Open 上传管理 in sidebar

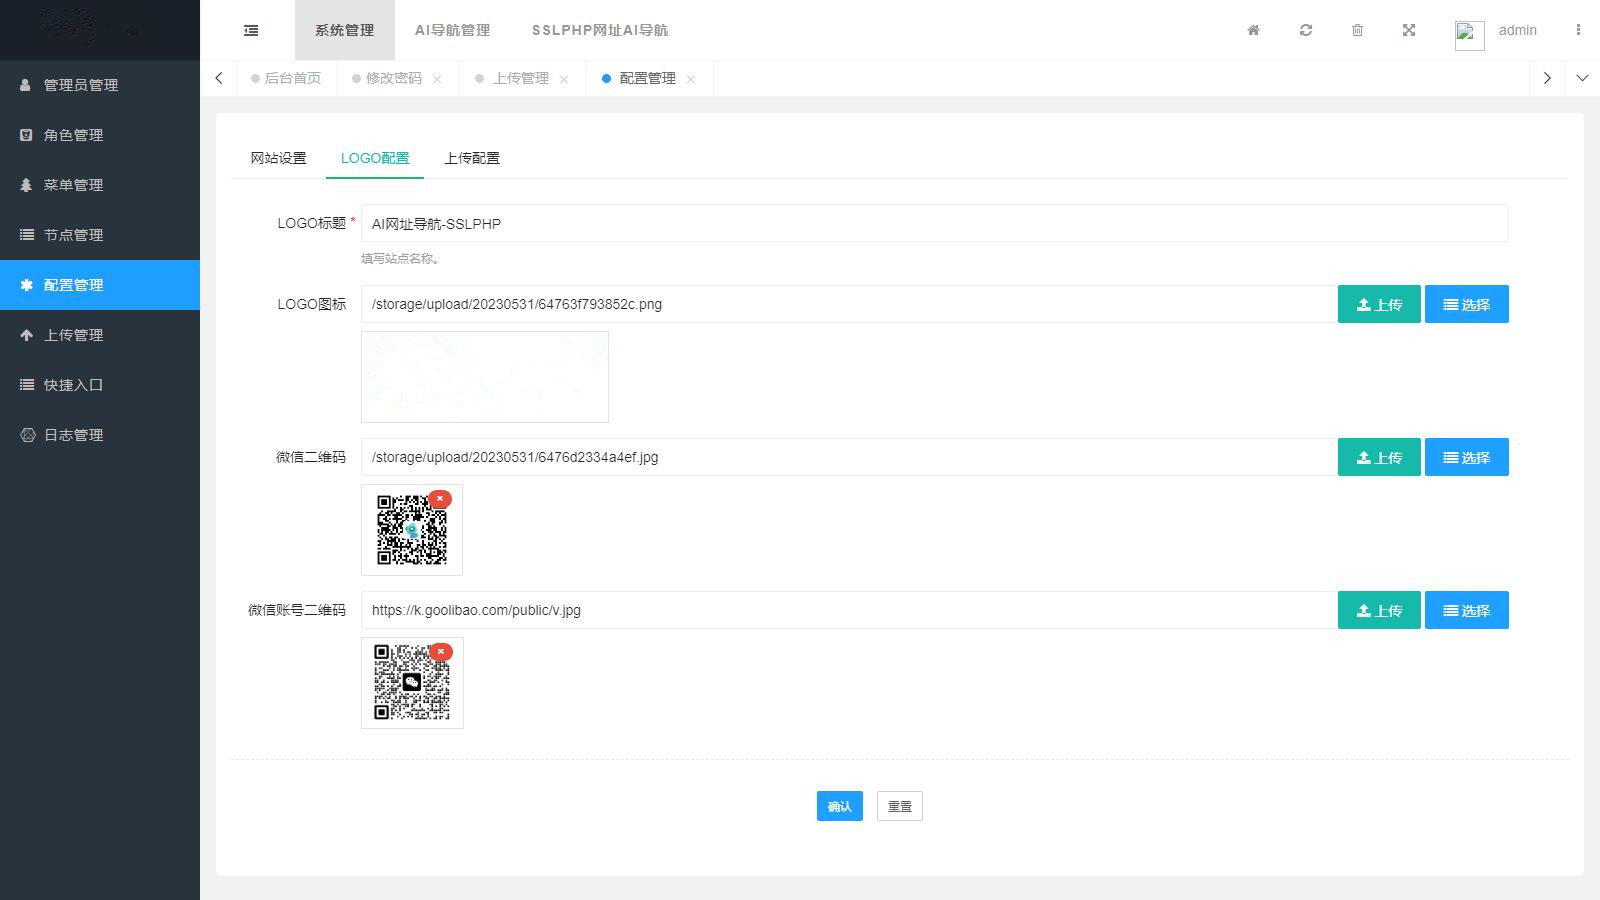(100, 335)
